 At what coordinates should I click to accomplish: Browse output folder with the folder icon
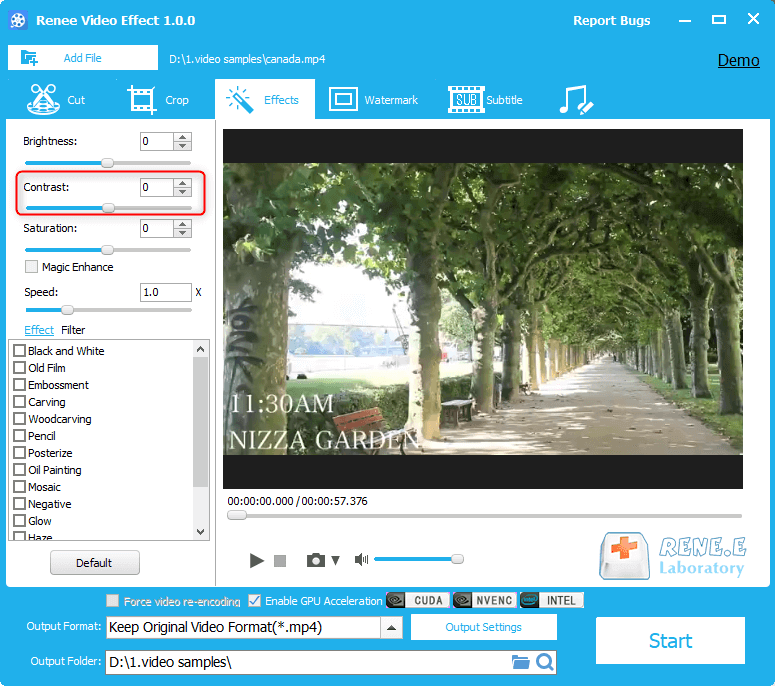pos(520,662)
